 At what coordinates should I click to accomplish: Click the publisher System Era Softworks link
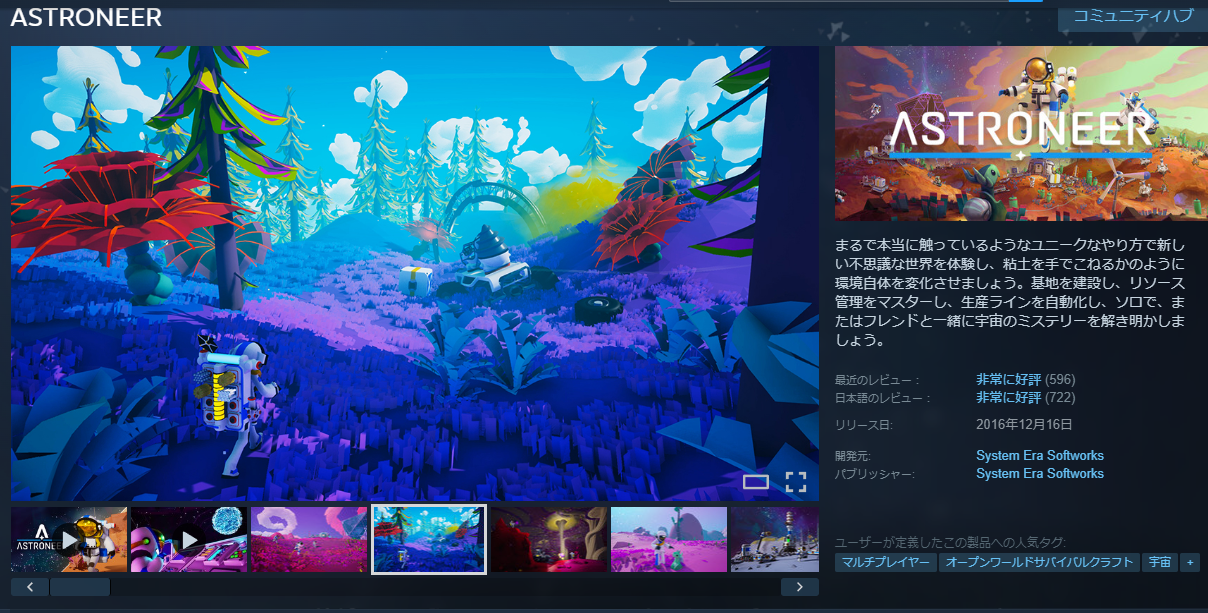tap(1039, 474)
